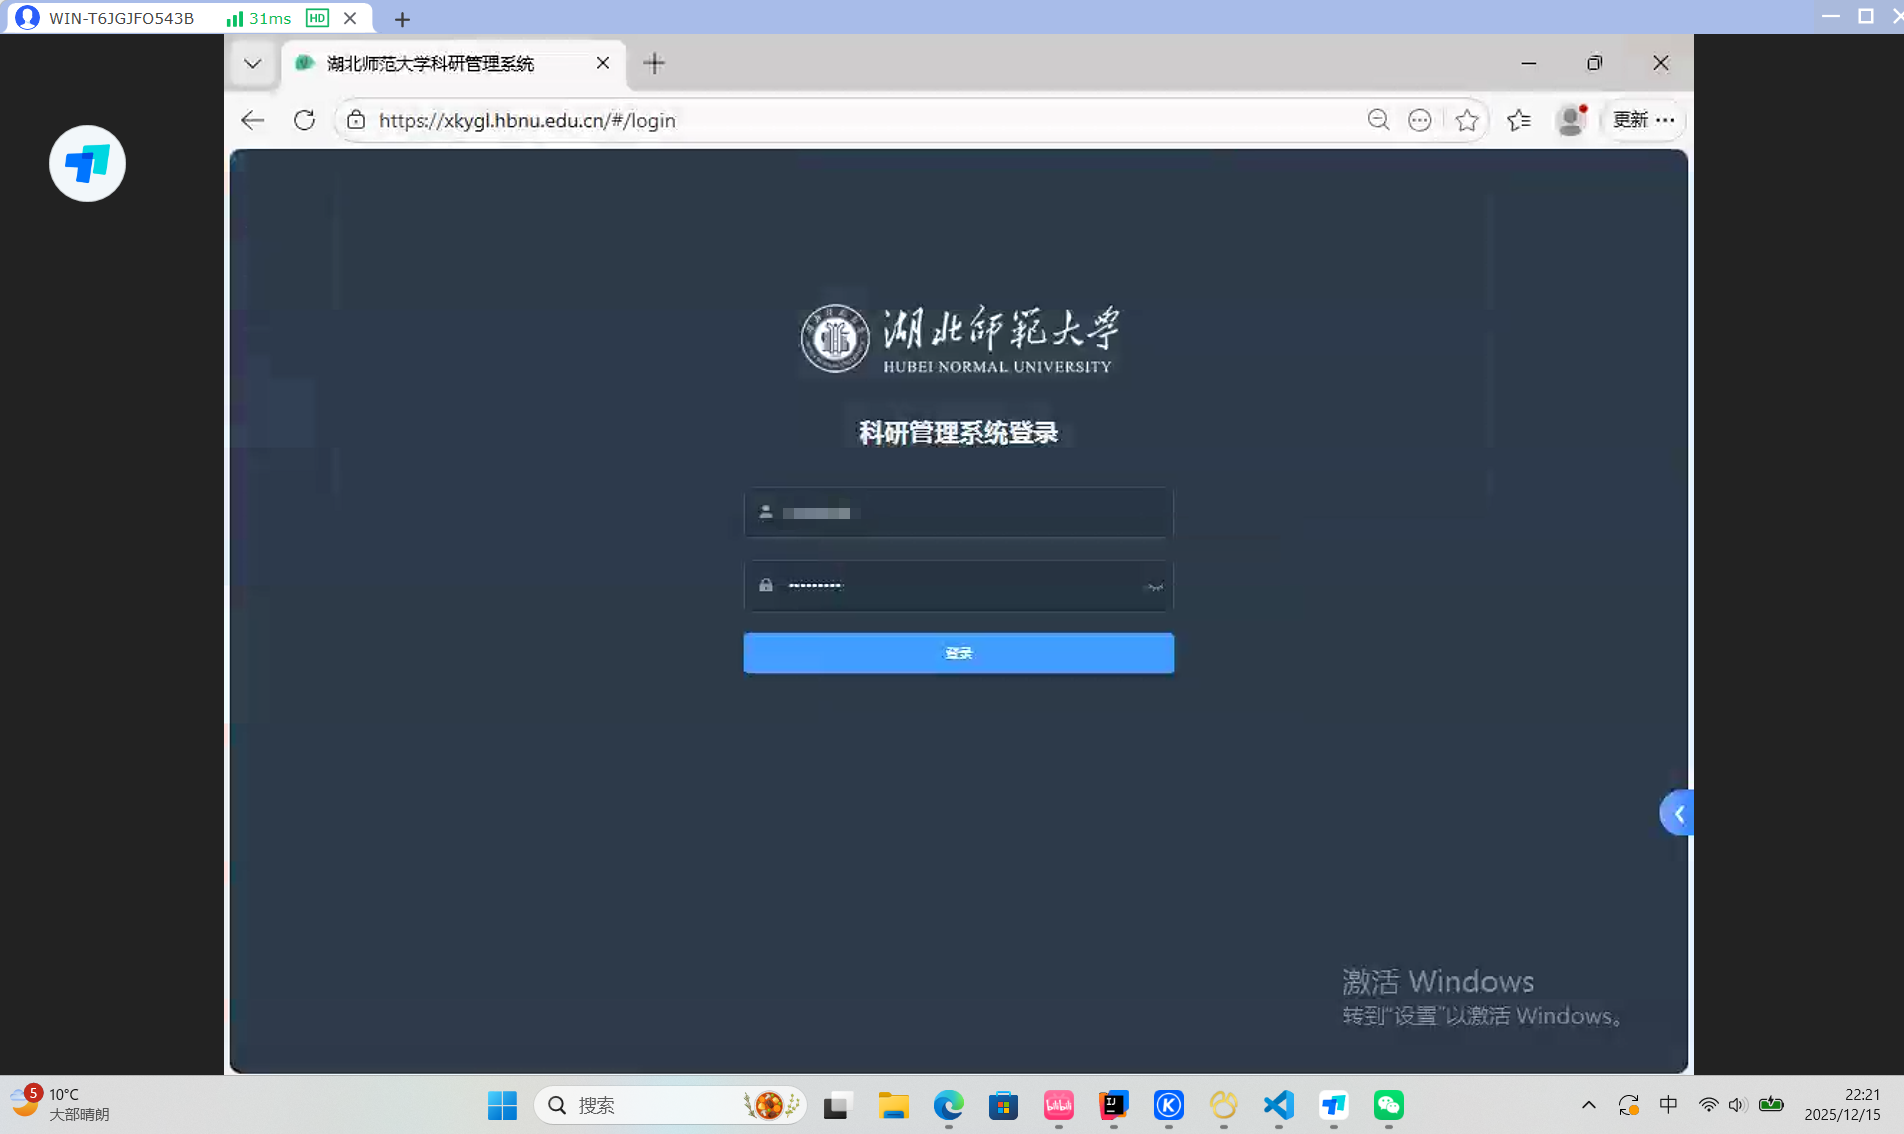Click the blue 登录 login button

[958, 653]
